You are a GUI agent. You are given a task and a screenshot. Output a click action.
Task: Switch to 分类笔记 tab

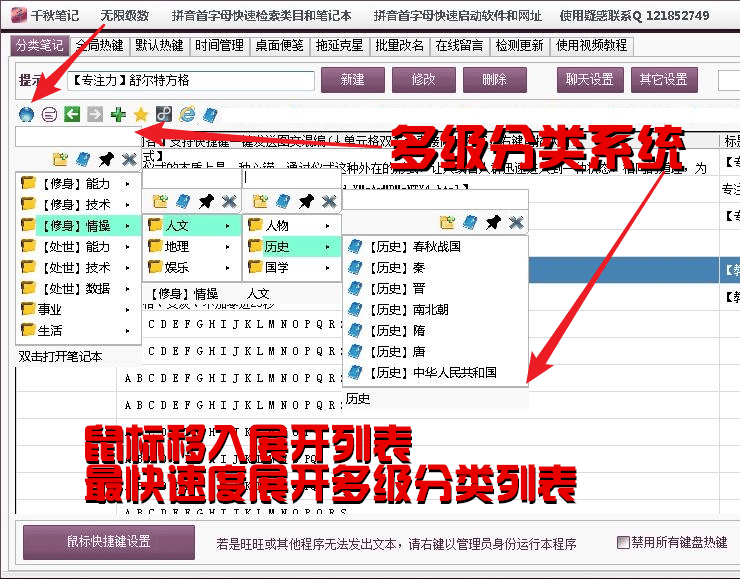pos(40,45)
